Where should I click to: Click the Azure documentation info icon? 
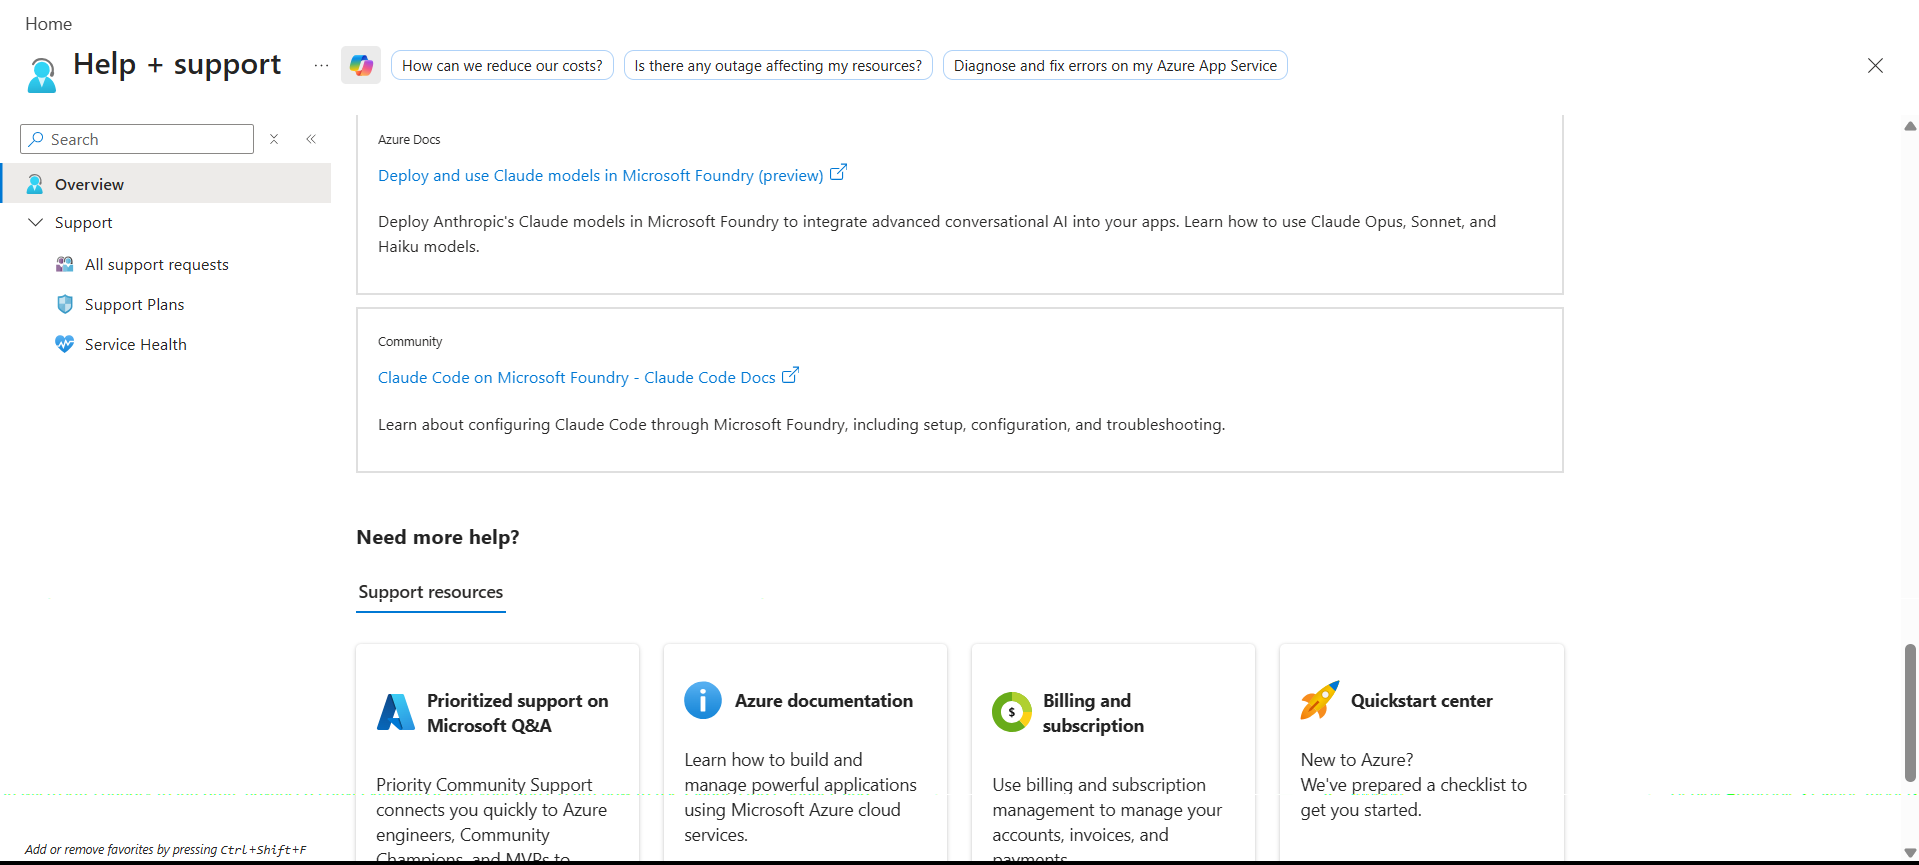(x=703, y=700)
